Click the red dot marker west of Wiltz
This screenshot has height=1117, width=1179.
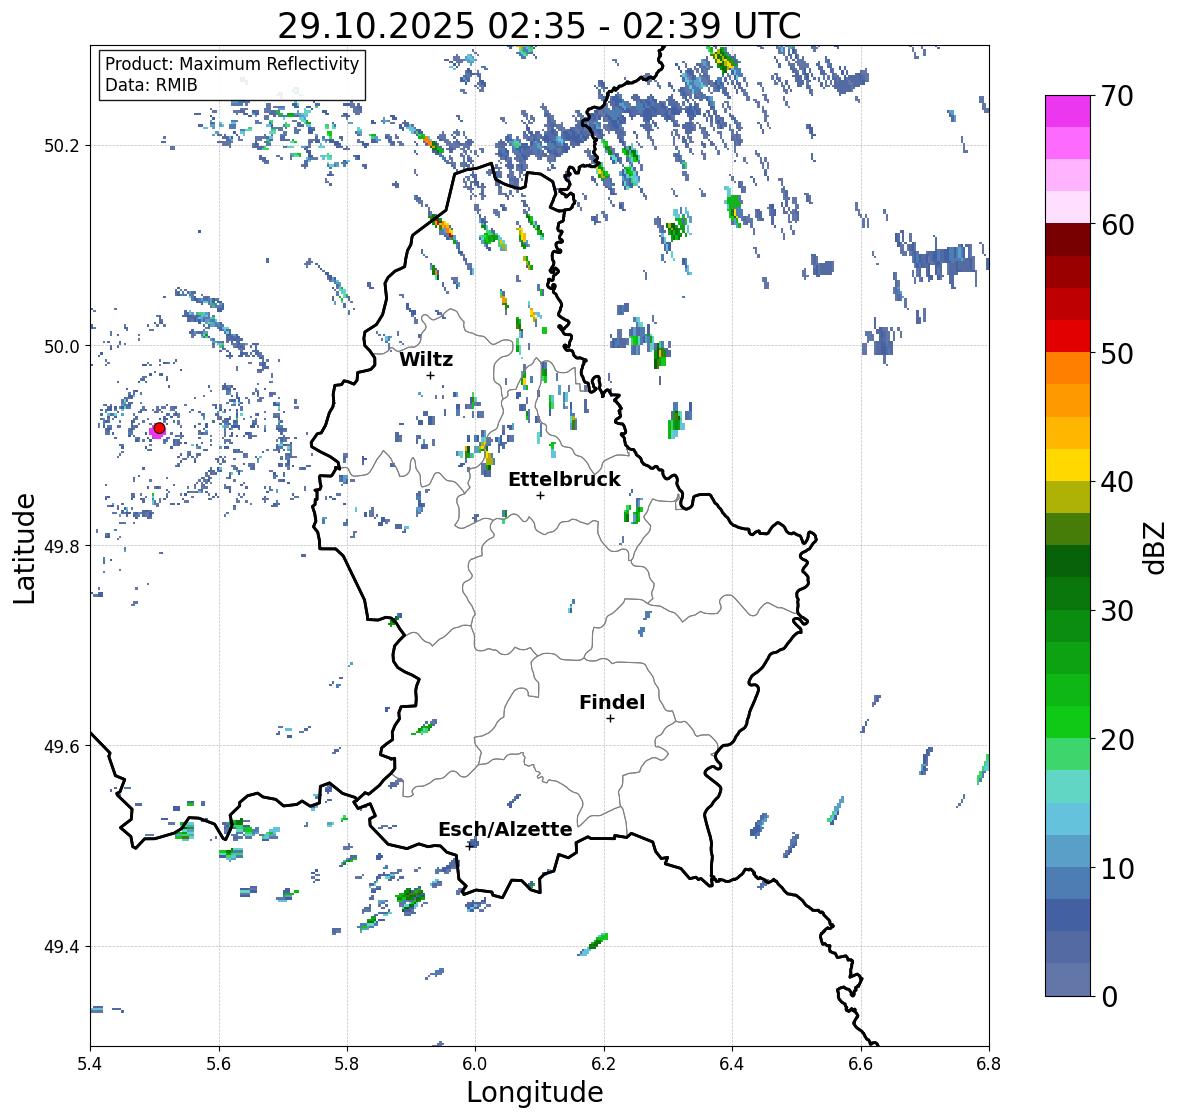tap(159, 428)
